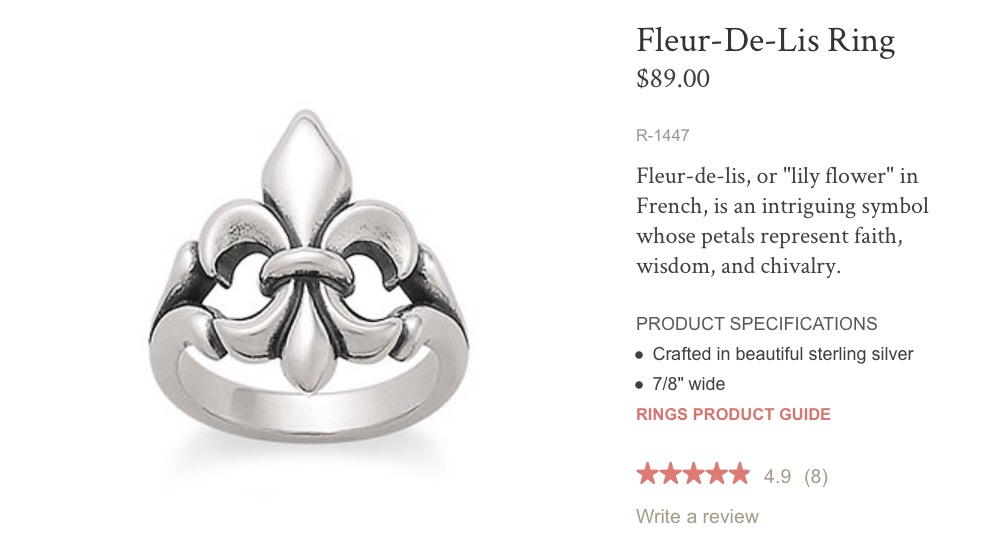Viewport: 1005px width, 559px height.
Task: Click the 4.9 average rating number
Action: click(777, 476)
